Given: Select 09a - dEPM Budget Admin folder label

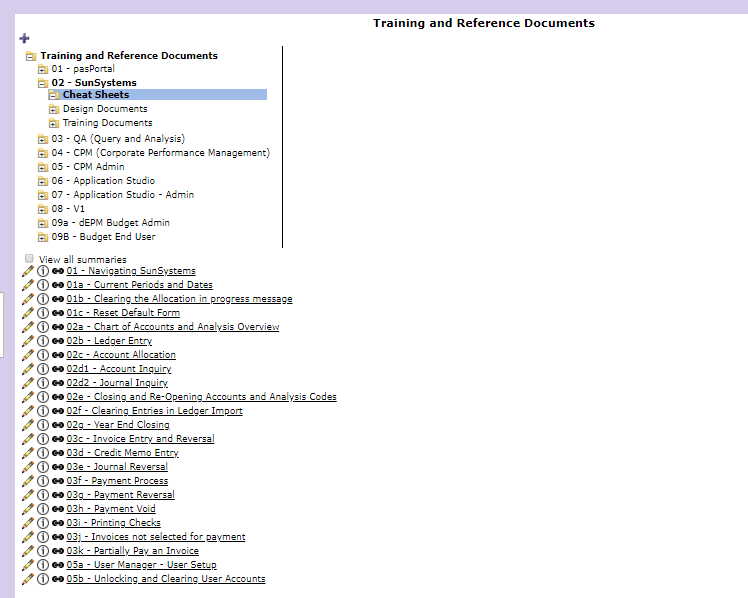Looking at the screenshot, I should [111, 223].
